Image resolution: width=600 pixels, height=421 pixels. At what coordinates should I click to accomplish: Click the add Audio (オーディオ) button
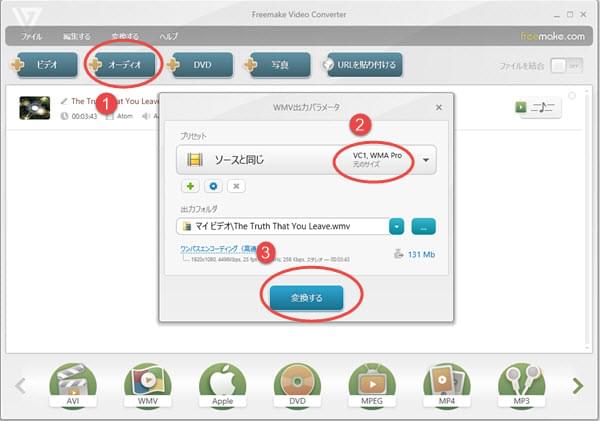tap(122, 65)
